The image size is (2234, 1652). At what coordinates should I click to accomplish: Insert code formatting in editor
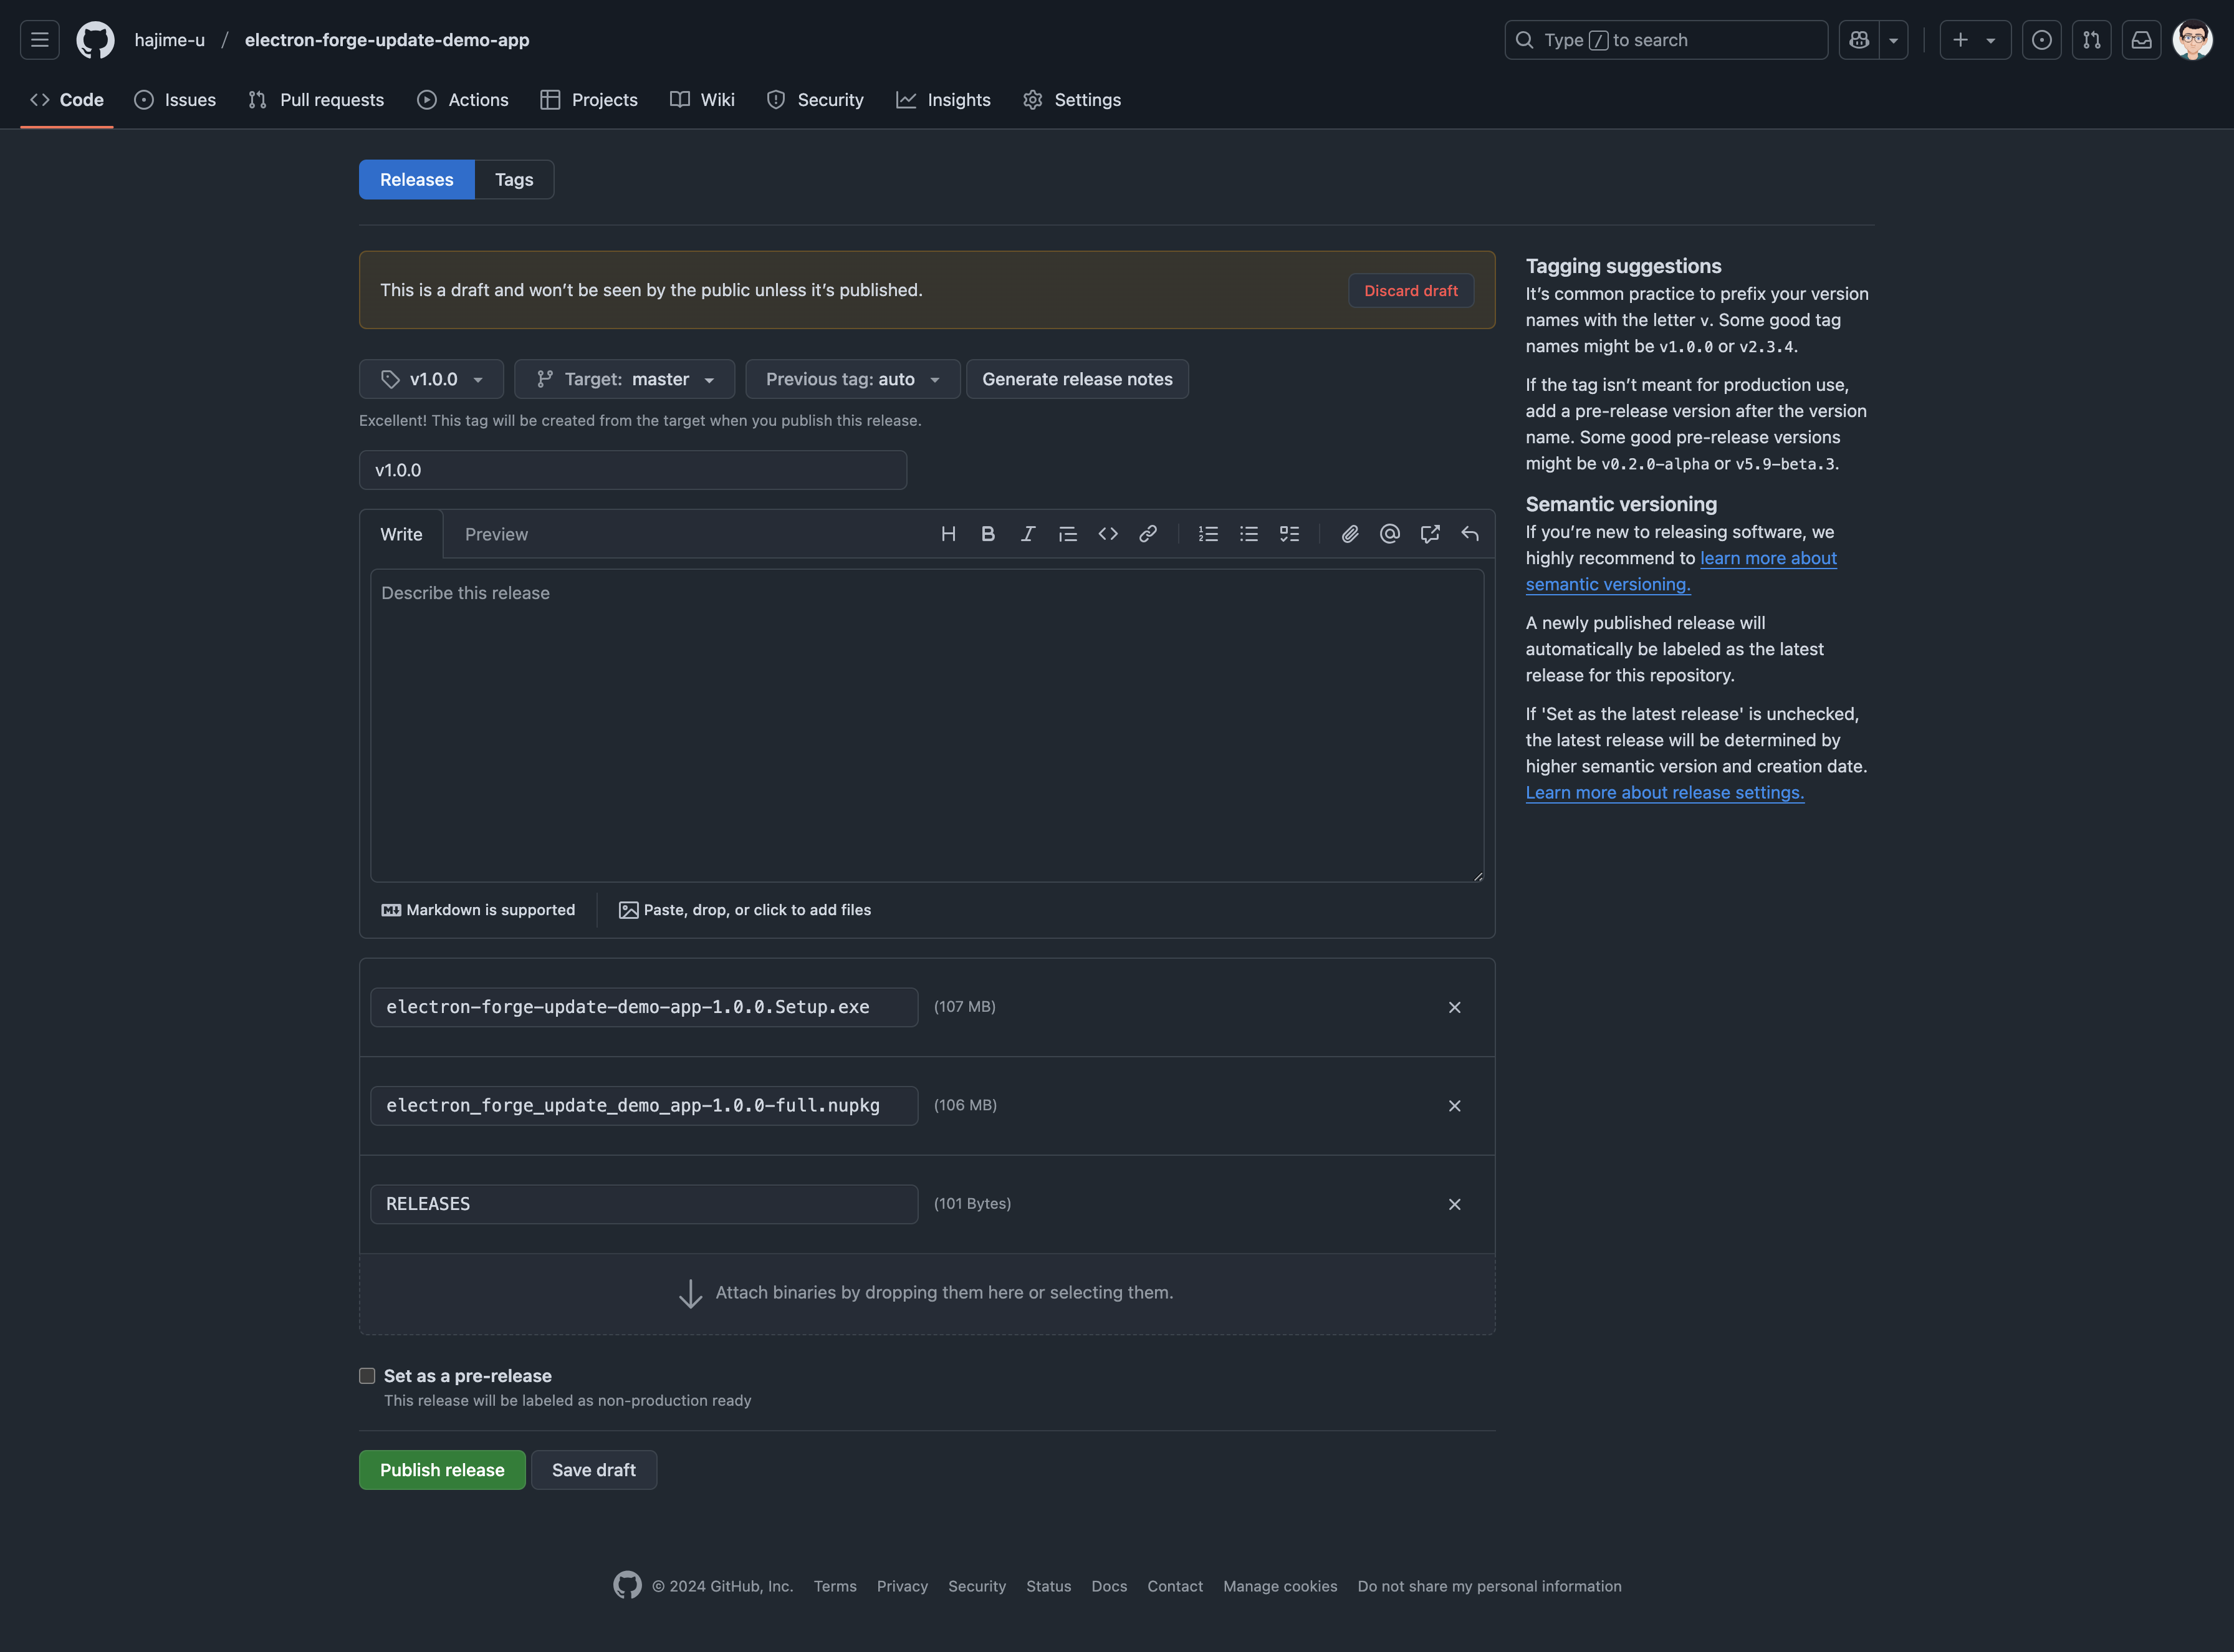[x=1108, y=534]
